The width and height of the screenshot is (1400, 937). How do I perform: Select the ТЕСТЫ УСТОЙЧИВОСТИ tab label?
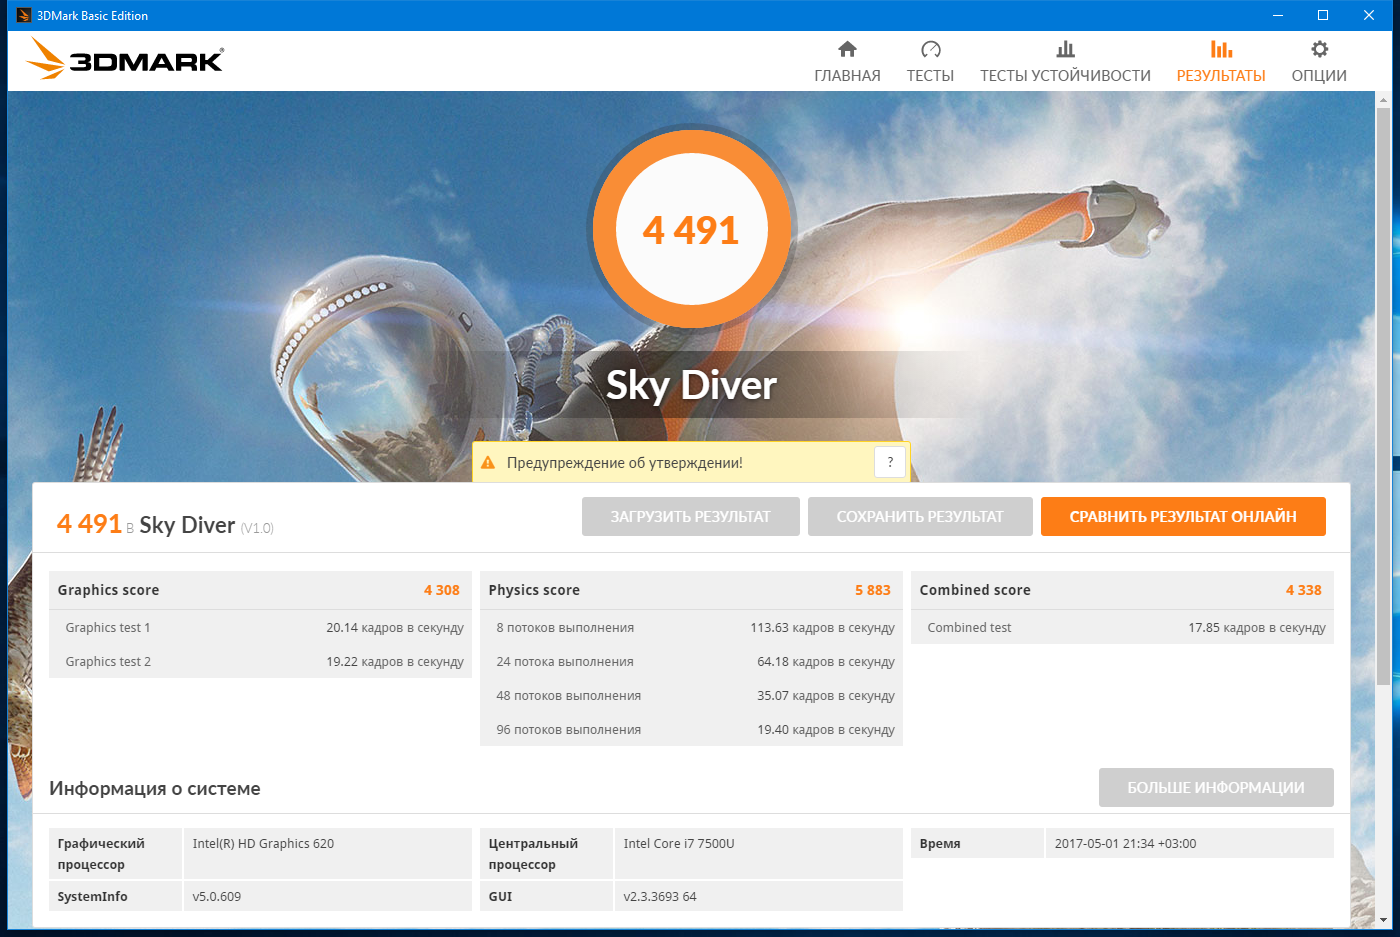click(1065, 76)
